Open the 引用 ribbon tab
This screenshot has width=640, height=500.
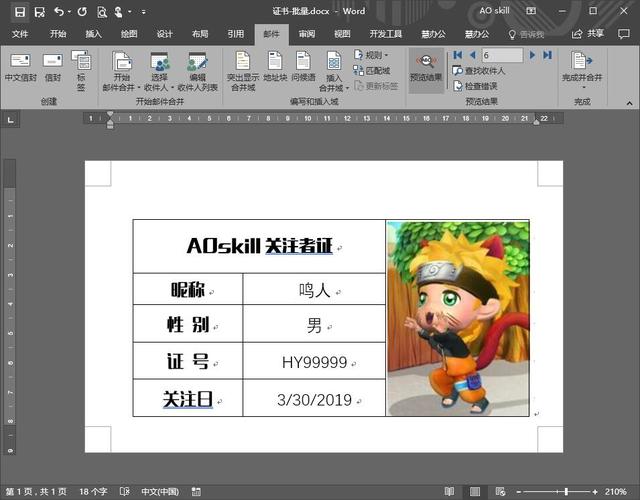coord(236,34)
